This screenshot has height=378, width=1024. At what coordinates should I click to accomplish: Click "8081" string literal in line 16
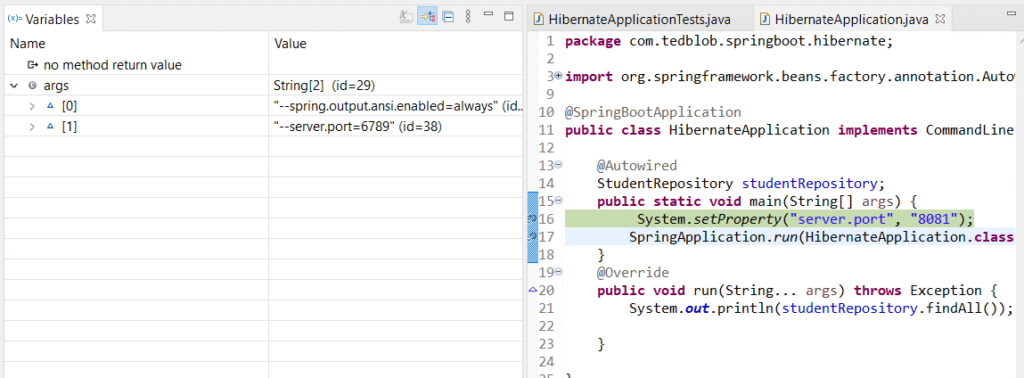click(935, 219)
